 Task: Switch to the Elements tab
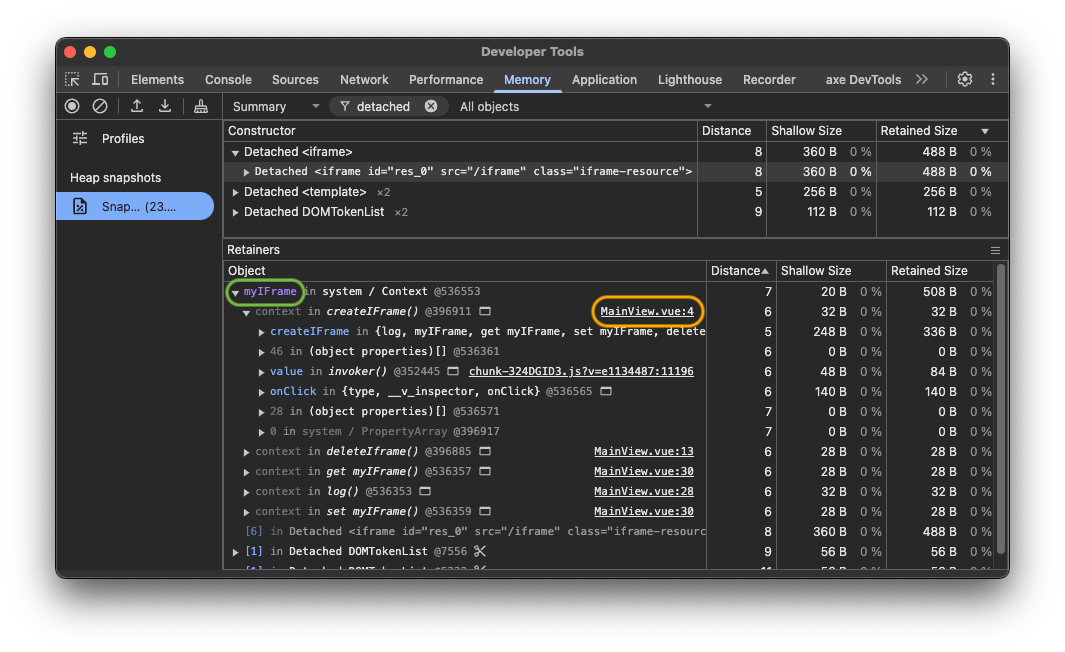tap(158, 79)
